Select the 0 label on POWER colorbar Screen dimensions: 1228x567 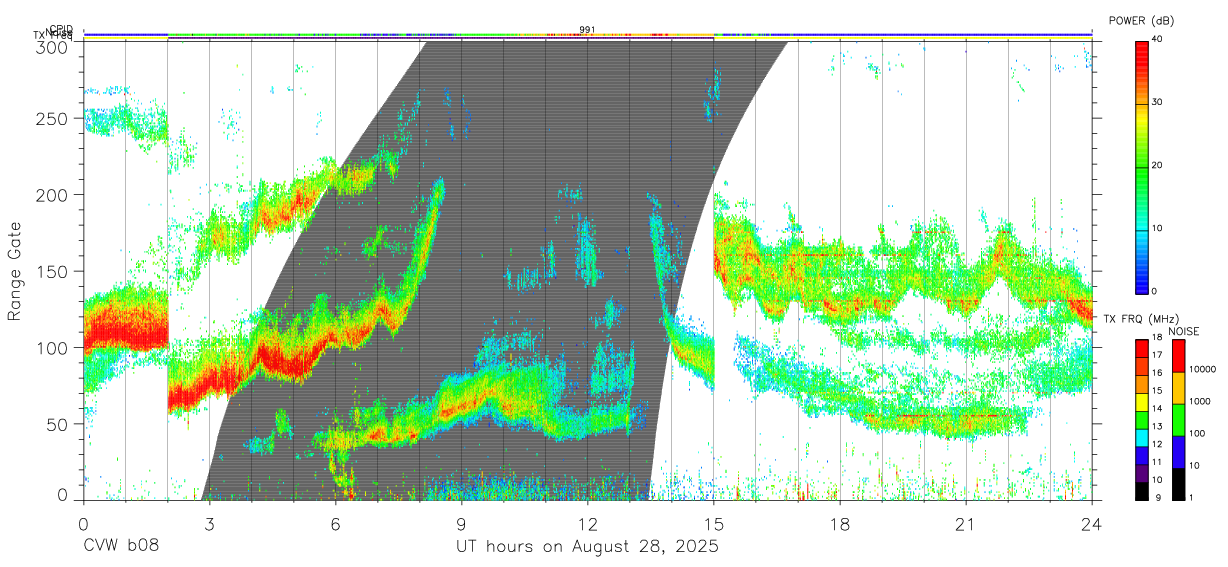(x=1156, y=291)
